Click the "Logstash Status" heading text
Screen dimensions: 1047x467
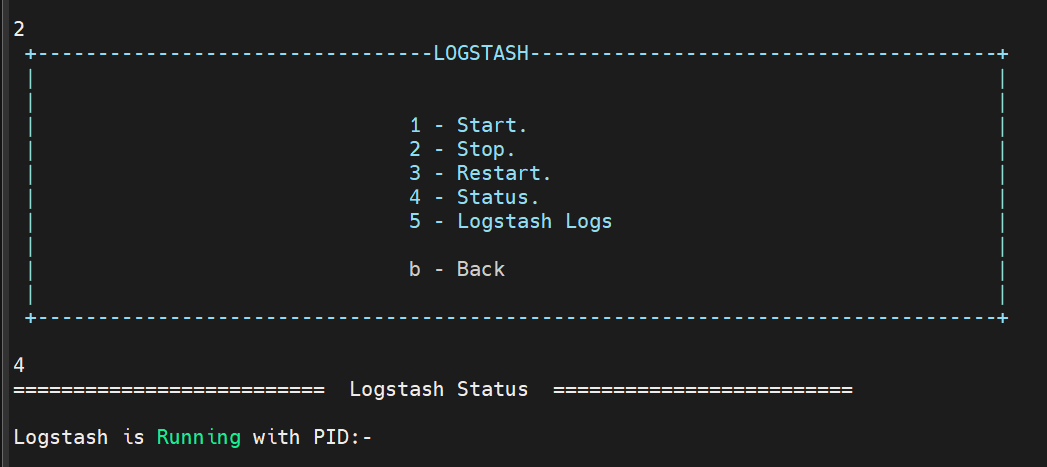click(438, 389)
